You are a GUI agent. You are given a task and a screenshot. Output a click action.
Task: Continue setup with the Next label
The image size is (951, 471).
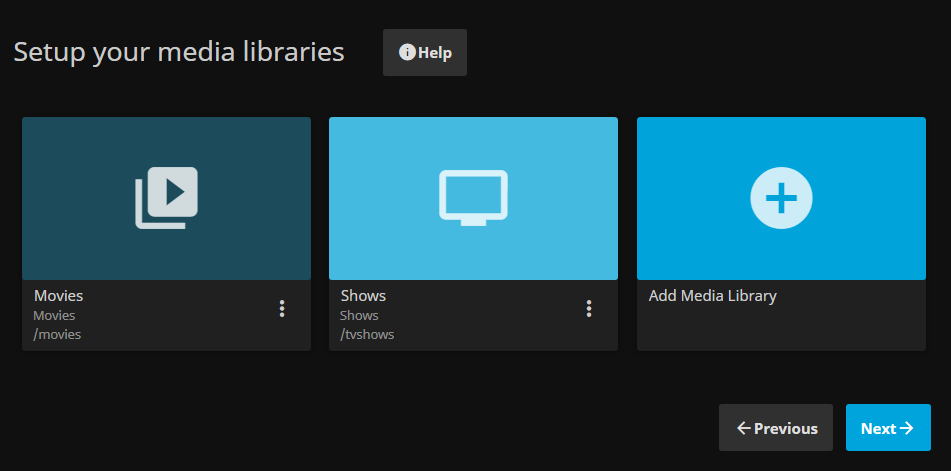(878, 428)
